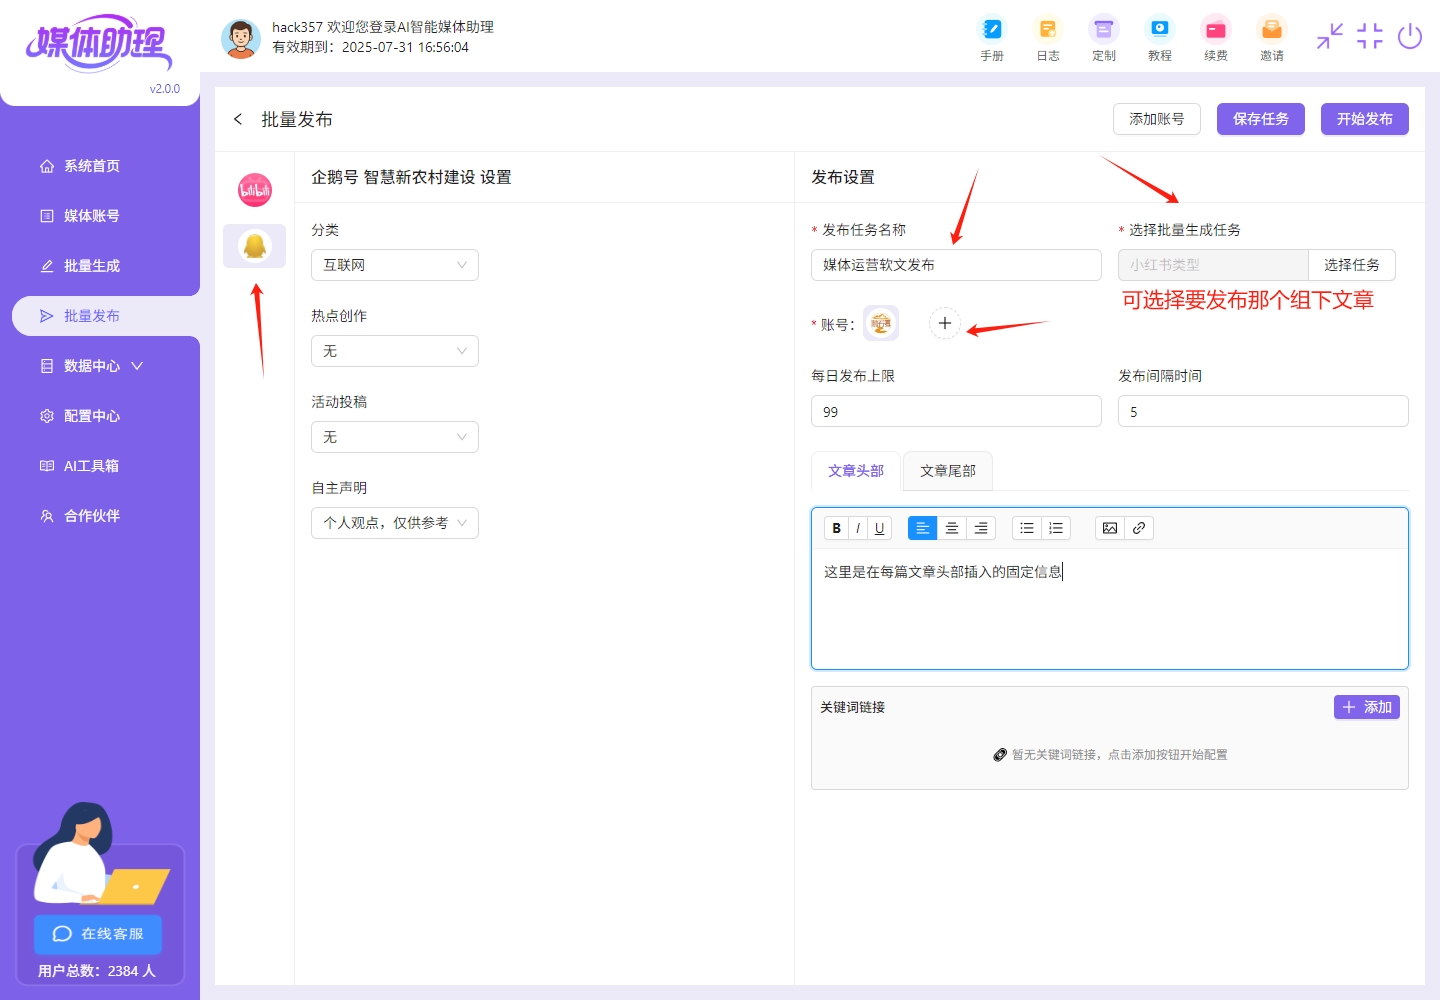Insert an image in editor
1440x1000 pixels.
click(1110, 528)
